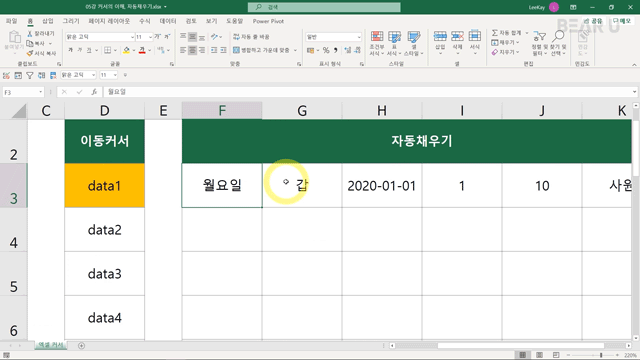Select top vertical alignment
Viewport: 640px width, 360px height.
(x=183, y=37)
